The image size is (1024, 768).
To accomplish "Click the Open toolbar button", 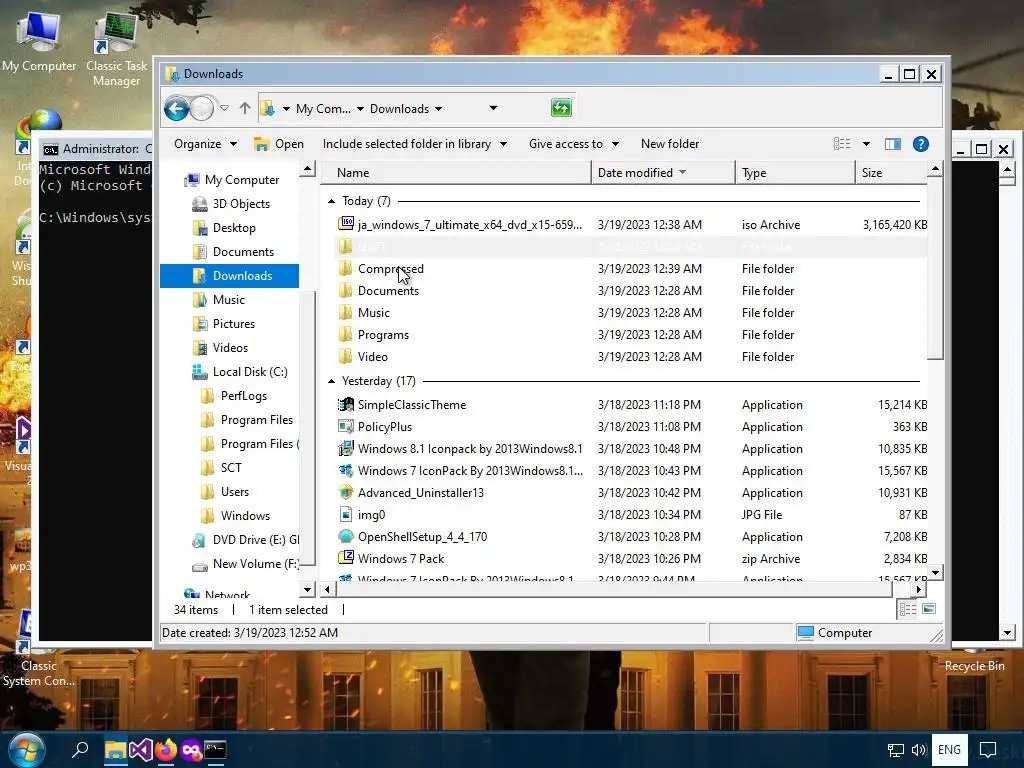I will pos(279,144).
